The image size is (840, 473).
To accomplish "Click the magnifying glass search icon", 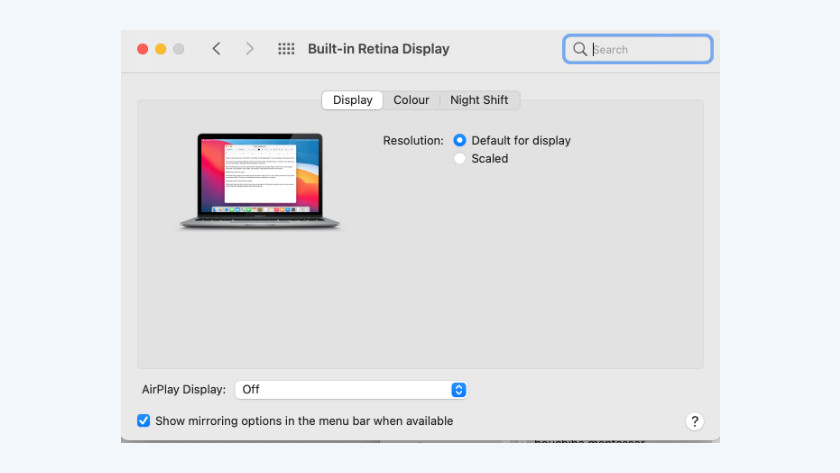I will [580, 49].
